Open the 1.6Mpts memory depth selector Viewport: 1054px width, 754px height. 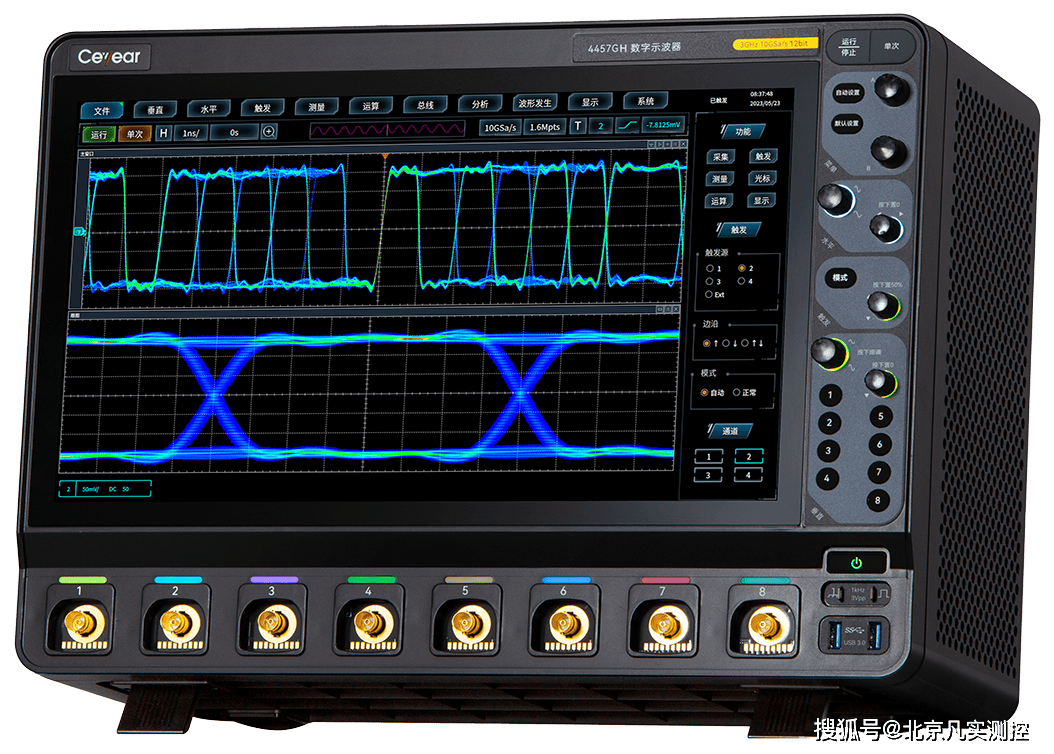pyautogui.click(x=545, y=127)
